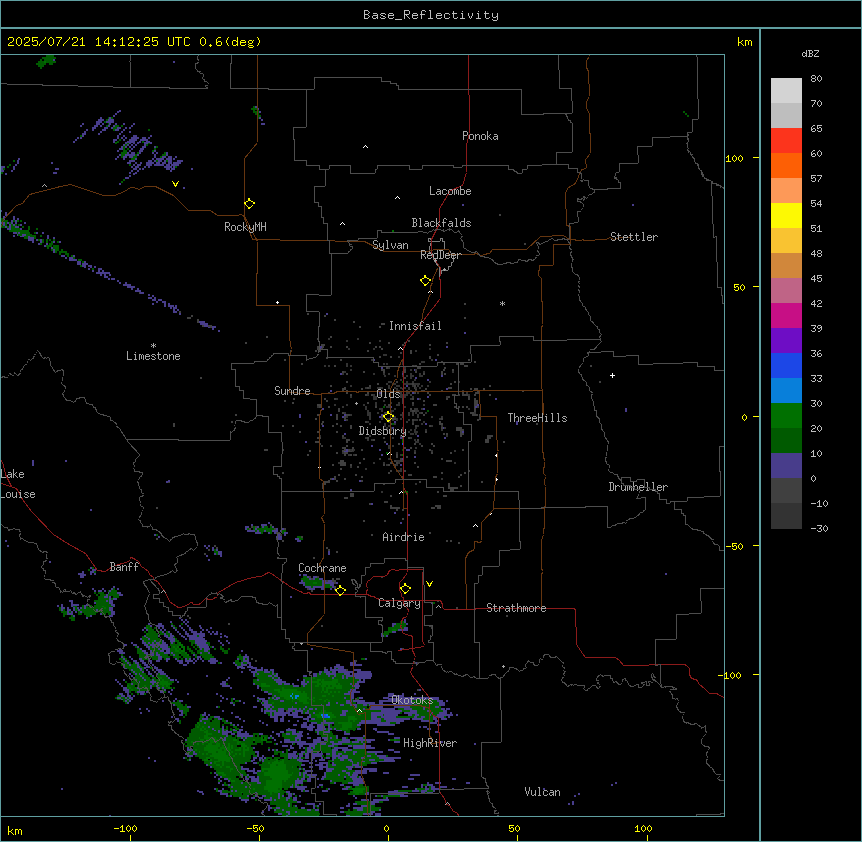The image size is (862, 842).
Task: Click the Sundre city label
Action: (292, 391)
